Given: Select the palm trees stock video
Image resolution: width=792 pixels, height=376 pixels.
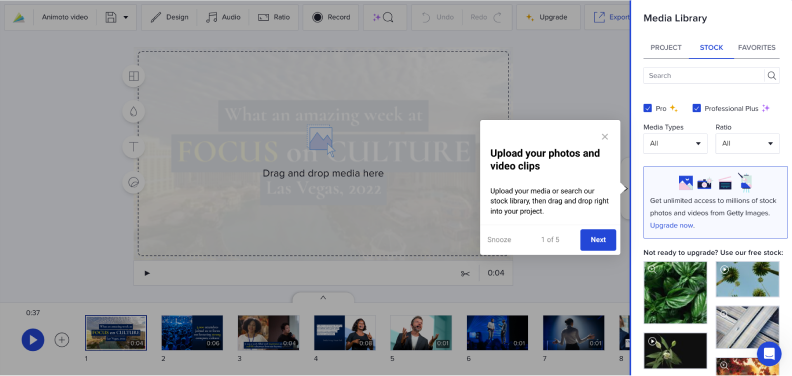Looking at the screenshot, I should (748, 279).
